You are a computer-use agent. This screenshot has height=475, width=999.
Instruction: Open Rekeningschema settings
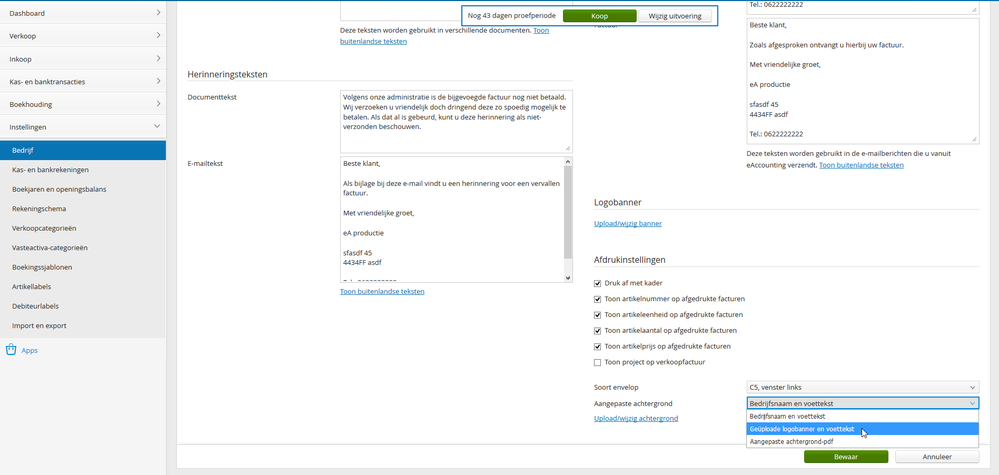[83, 208]
